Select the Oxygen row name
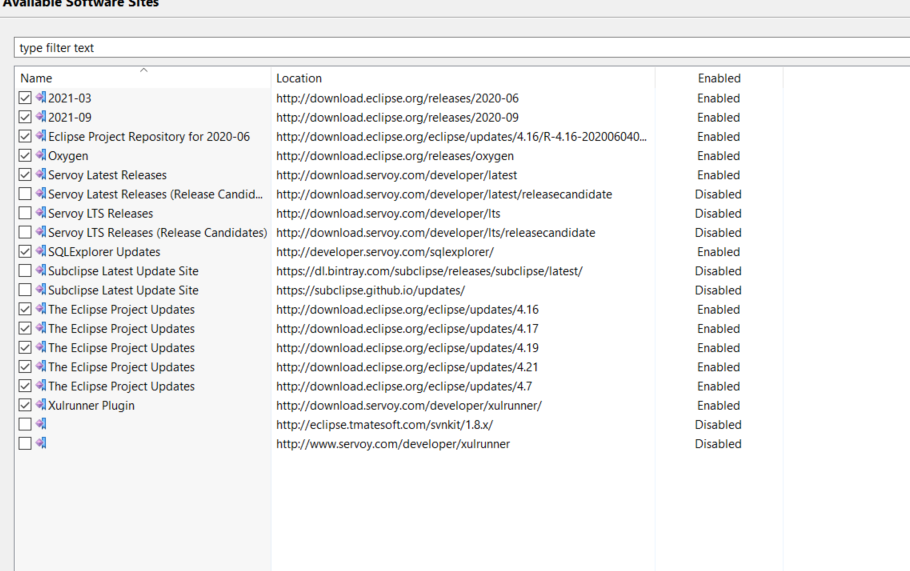The width and height of the screenshot is (910, 571). click(x=68, y=156)
